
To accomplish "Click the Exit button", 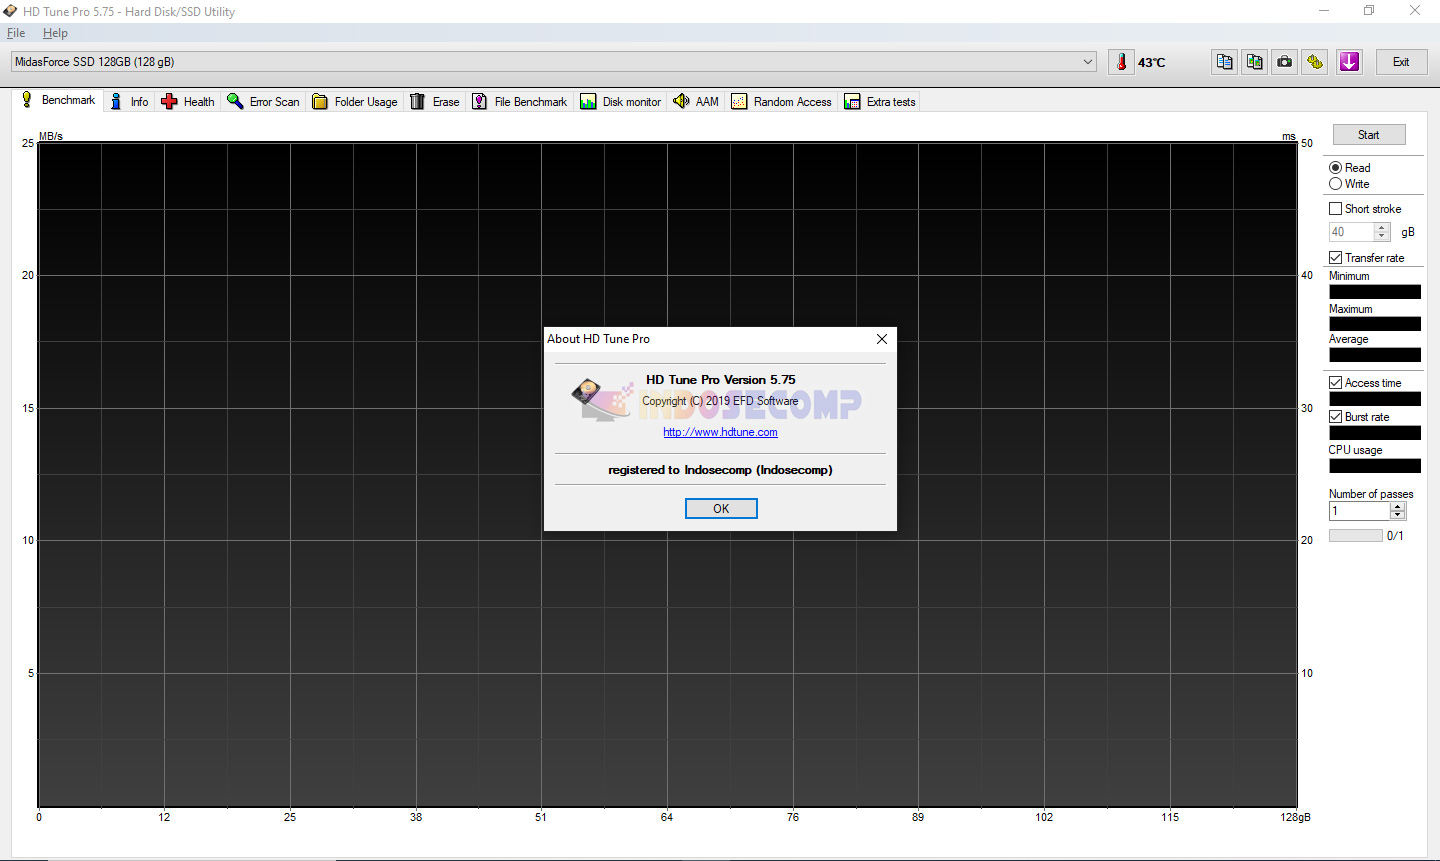I will (1401, 62).
